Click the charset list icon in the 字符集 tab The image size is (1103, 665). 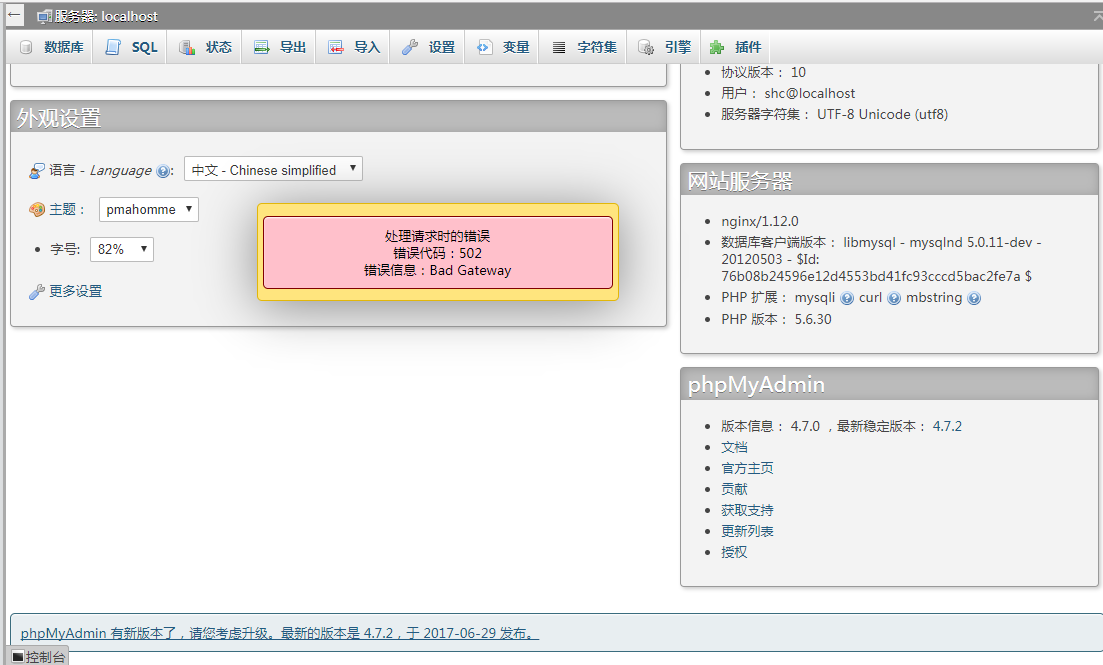tap(559, 47)
